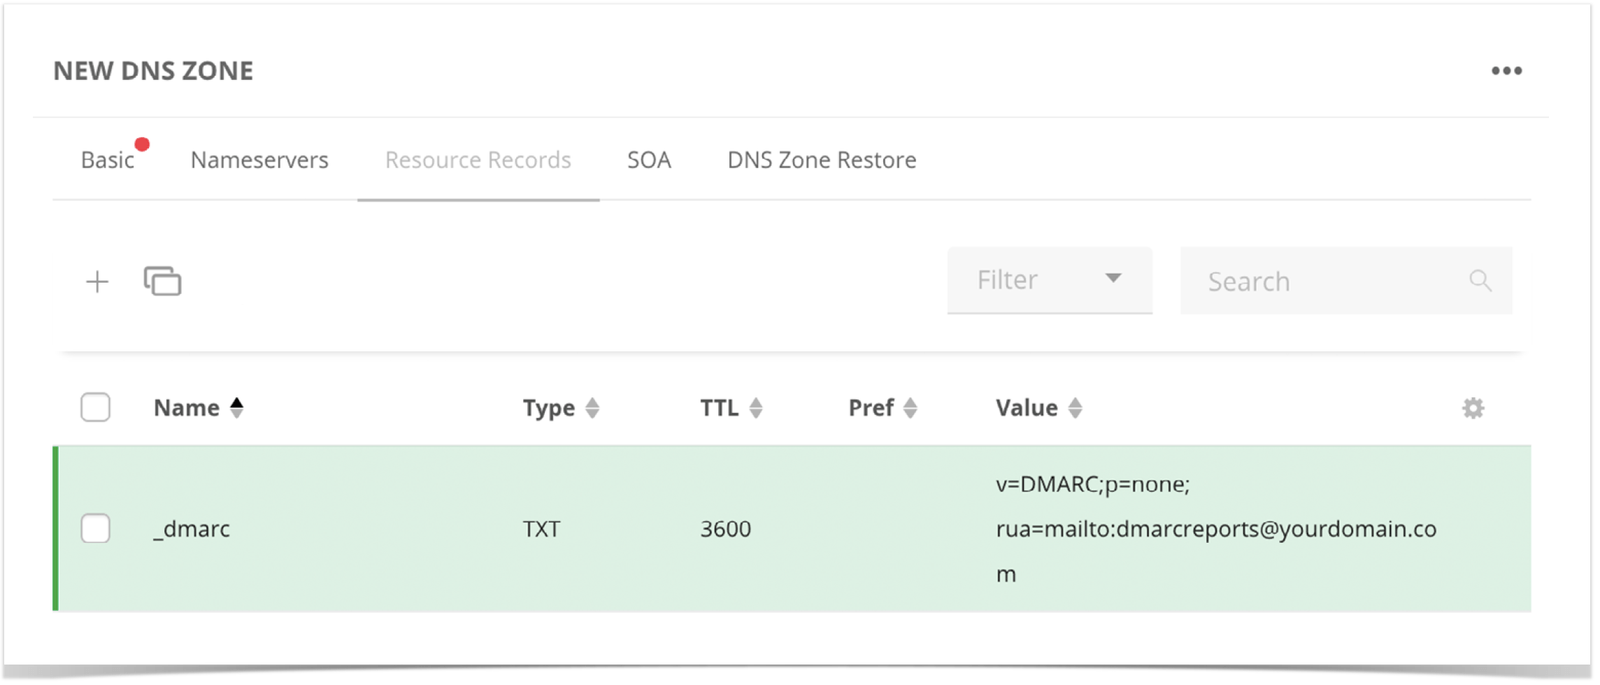Viewport: 1600px width, 685px height.
Task: Check the _dmarc record checkbox
Action: point(96,528)
